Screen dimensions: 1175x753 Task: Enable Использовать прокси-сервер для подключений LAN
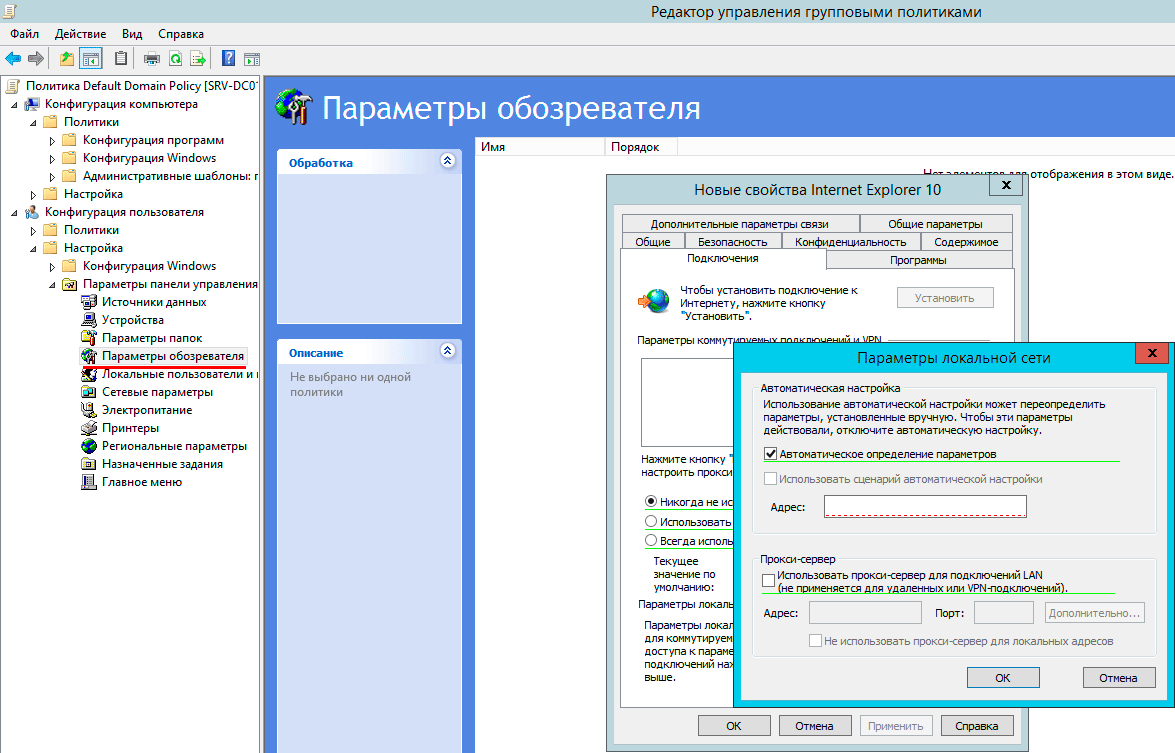pyautogui.click(x=769, y=579)
